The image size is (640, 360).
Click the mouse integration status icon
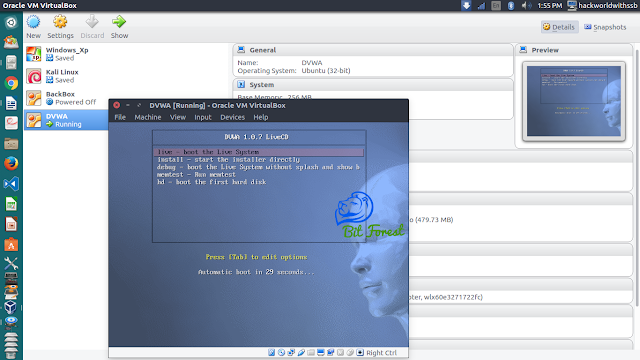[x=350, y=352]
